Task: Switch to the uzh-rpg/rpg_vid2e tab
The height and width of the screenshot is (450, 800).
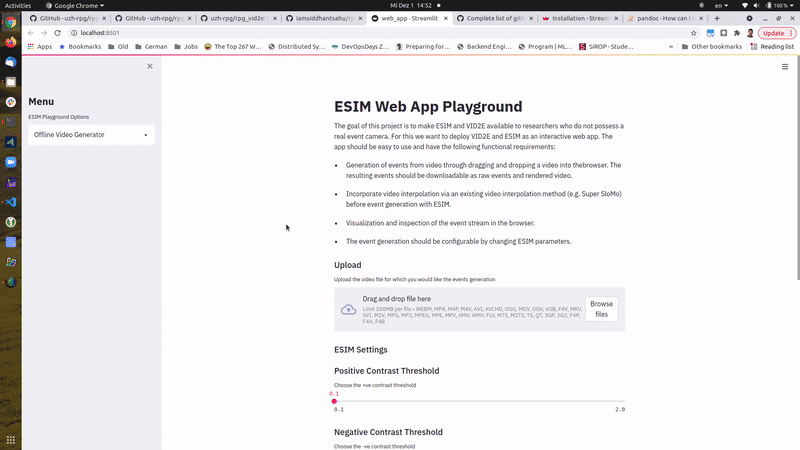Action: point(238,18)
